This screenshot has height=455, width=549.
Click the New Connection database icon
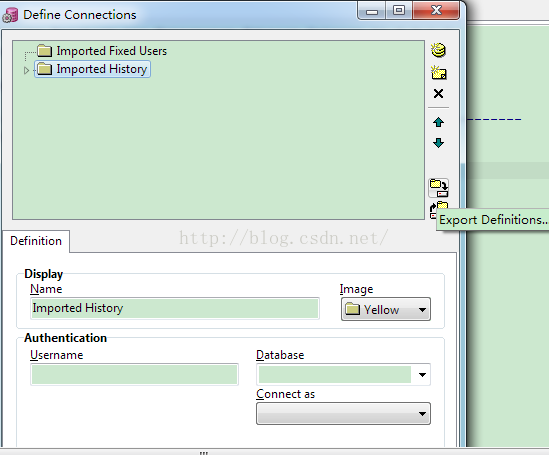[438, 50]
